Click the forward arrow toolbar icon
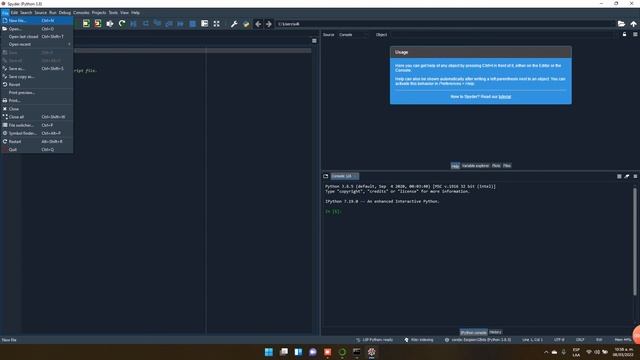640x360 pixels. [269, 24]
